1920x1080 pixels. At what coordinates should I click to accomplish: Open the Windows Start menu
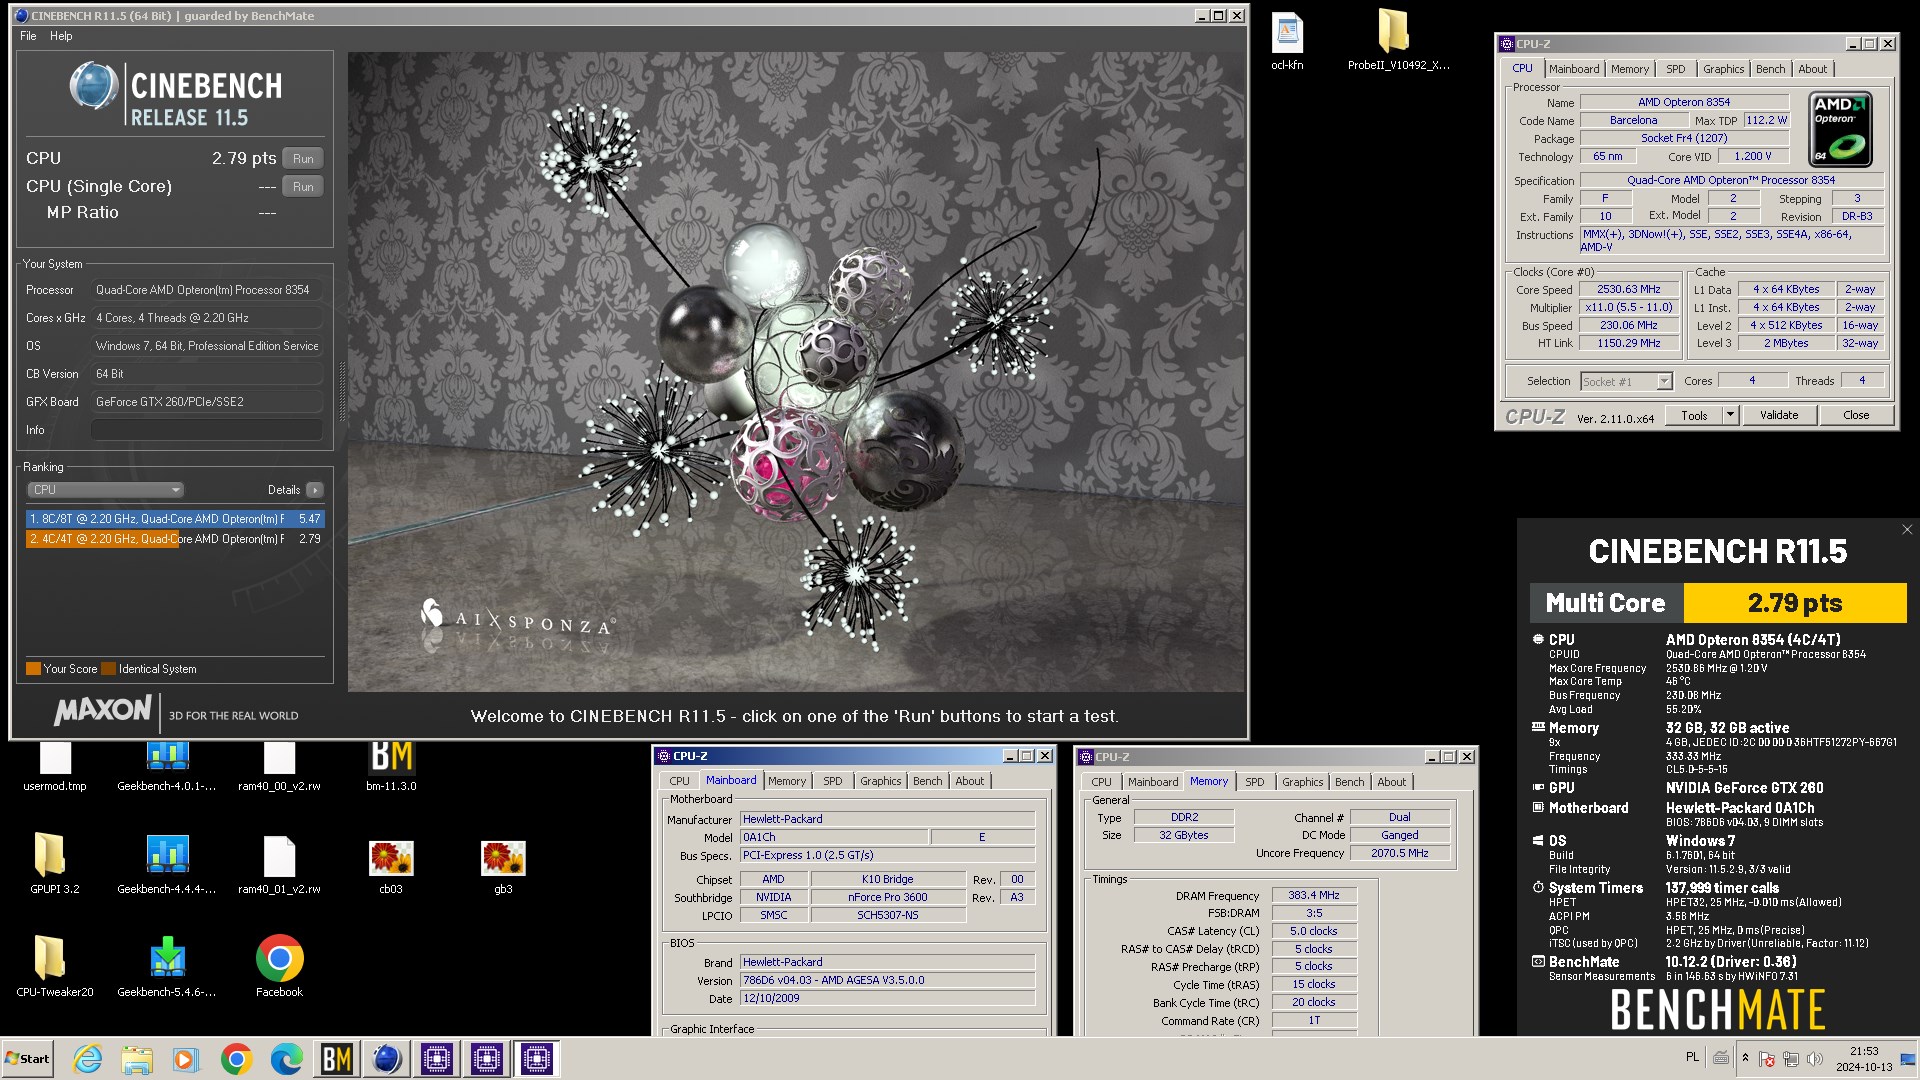tap(28, 1059)
